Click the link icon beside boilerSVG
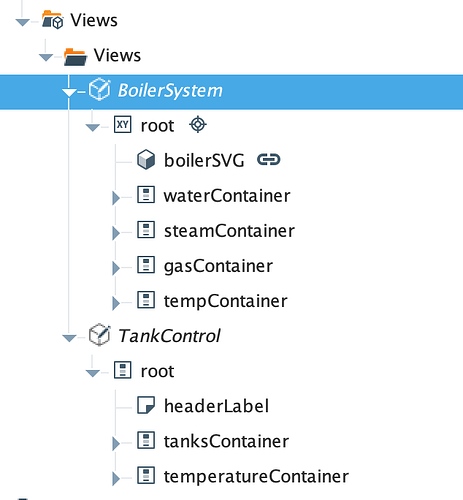Screen dimensions: 463x500 click(269, 160)
